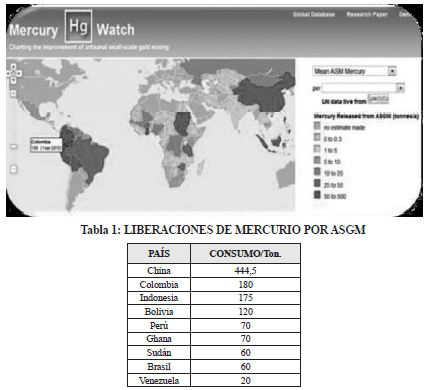Screen dimensions: 426x390
Task: Click the zoom slider handle on map
Action: [x=14, y=146]
